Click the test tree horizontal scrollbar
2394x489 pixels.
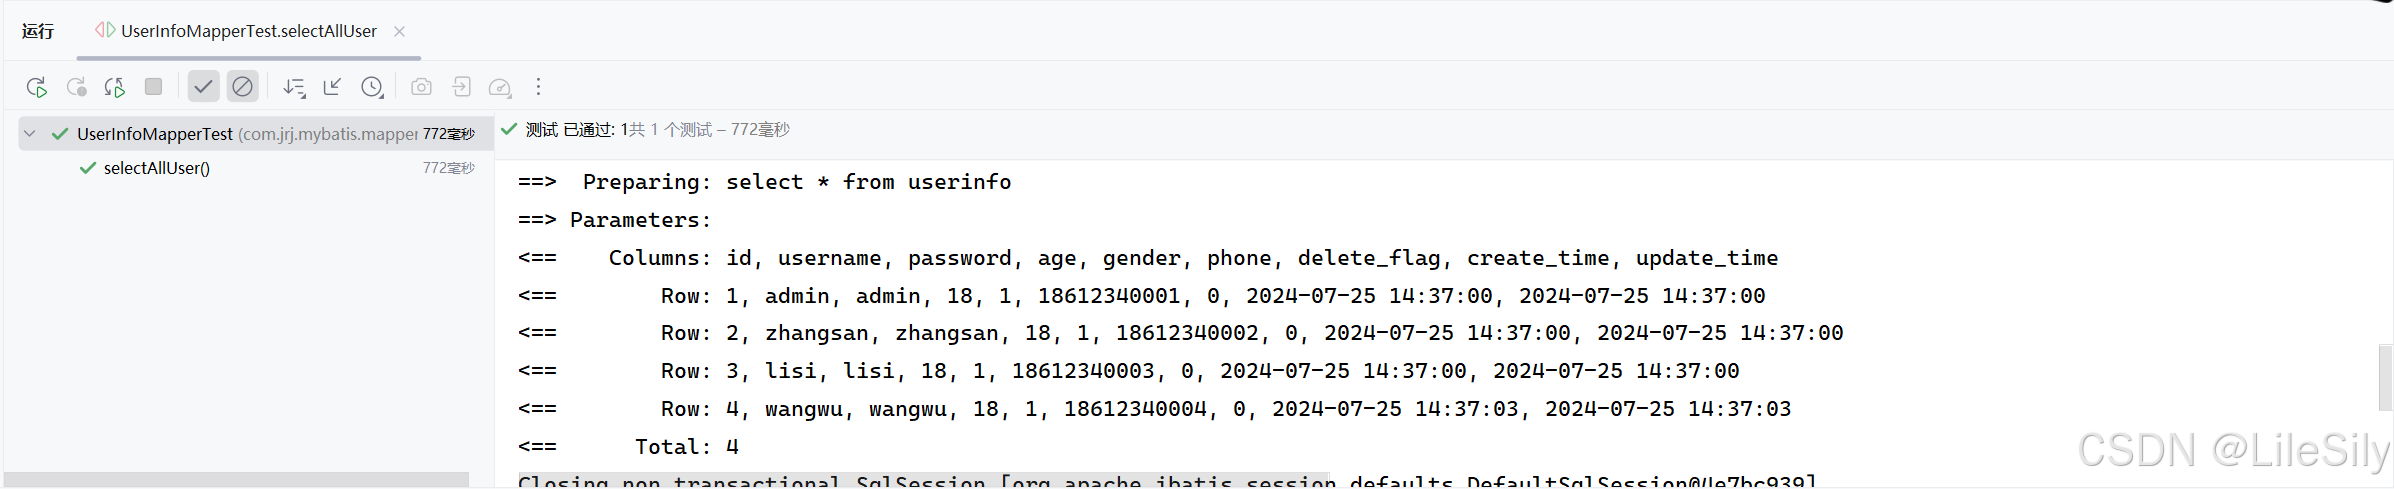236,480
